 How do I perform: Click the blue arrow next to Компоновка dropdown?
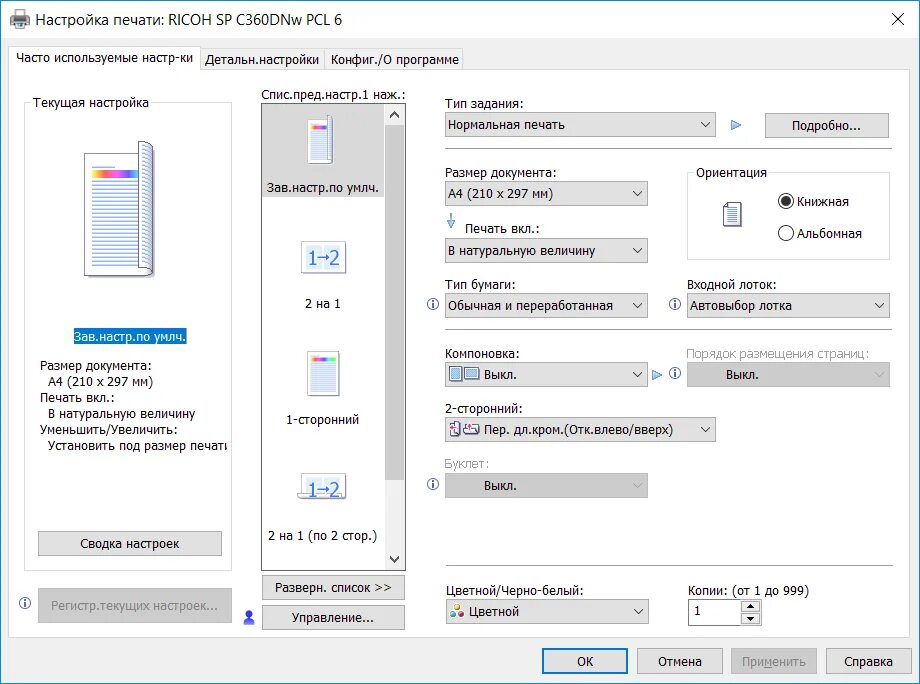(657, 374)
